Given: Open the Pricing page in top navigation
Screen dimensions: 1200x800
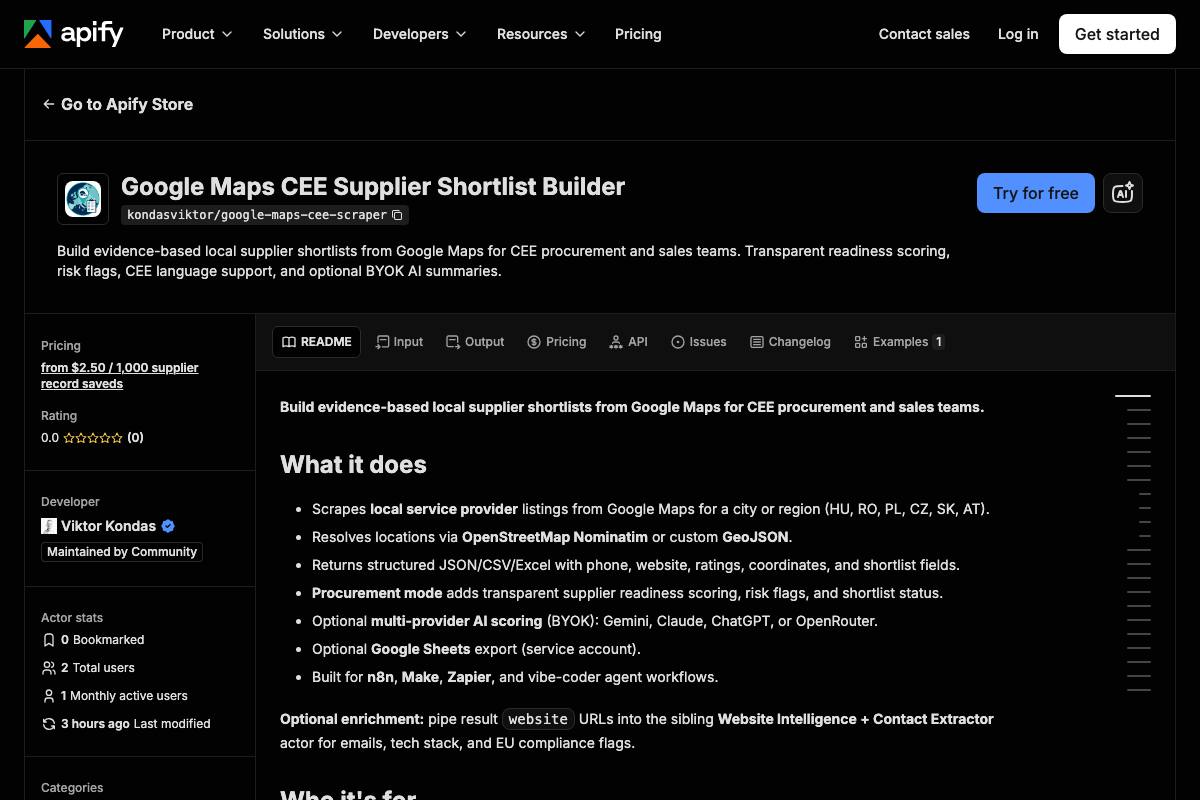Looking at the screenshot, I should click(638, 34).
